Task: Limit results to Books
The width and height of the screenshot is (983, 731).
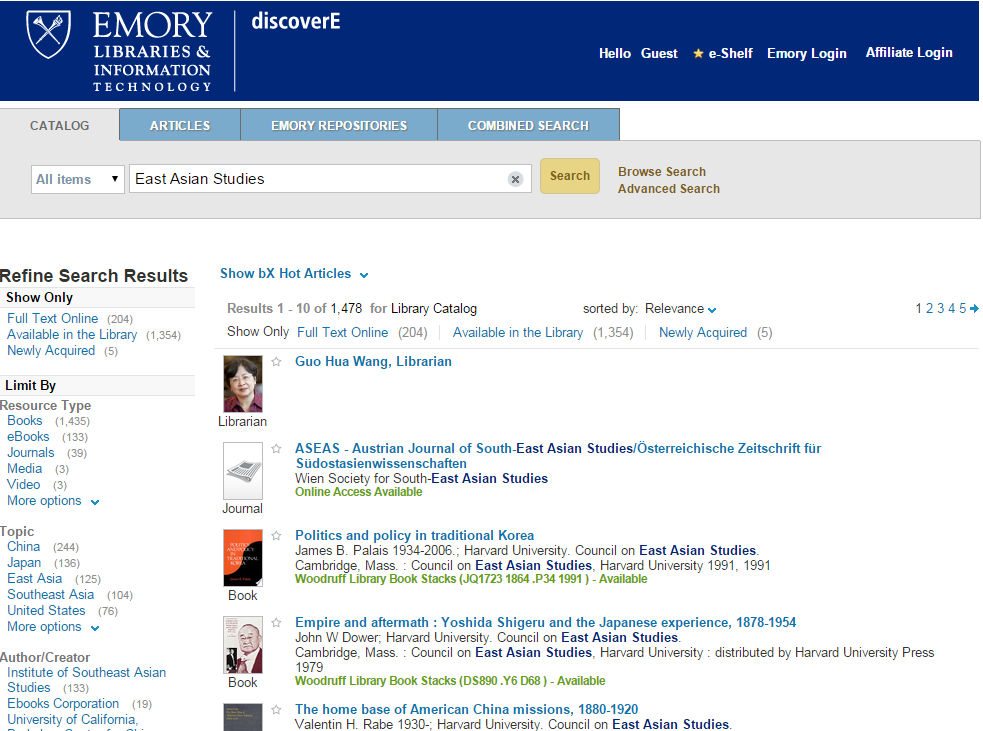Action: click(x=24, y=421)
